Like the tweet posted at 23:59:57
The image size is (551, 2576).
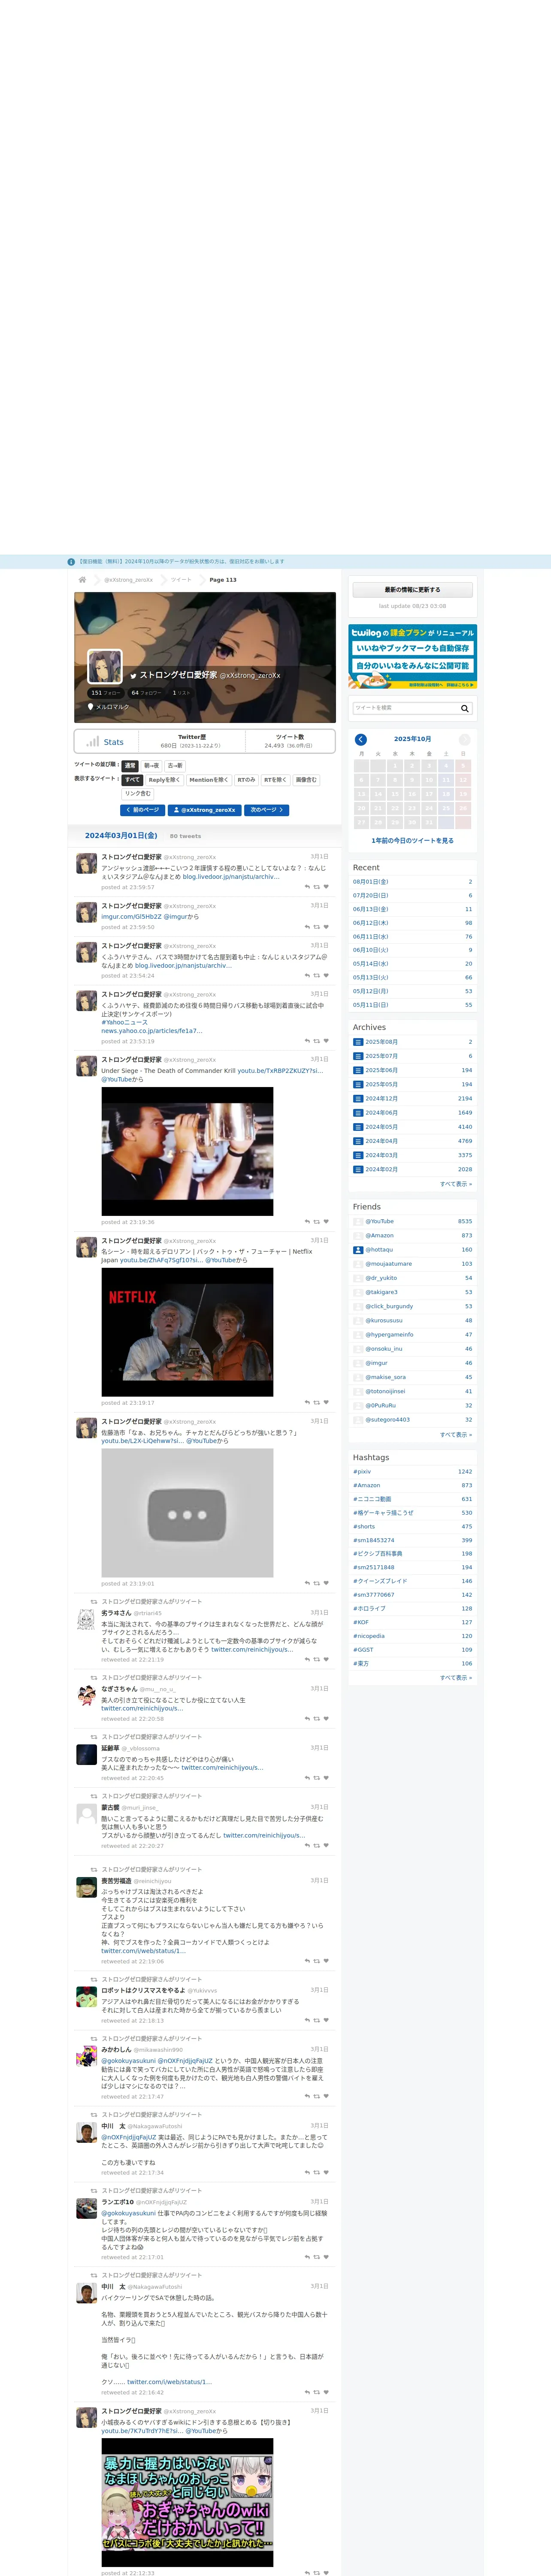326,887
